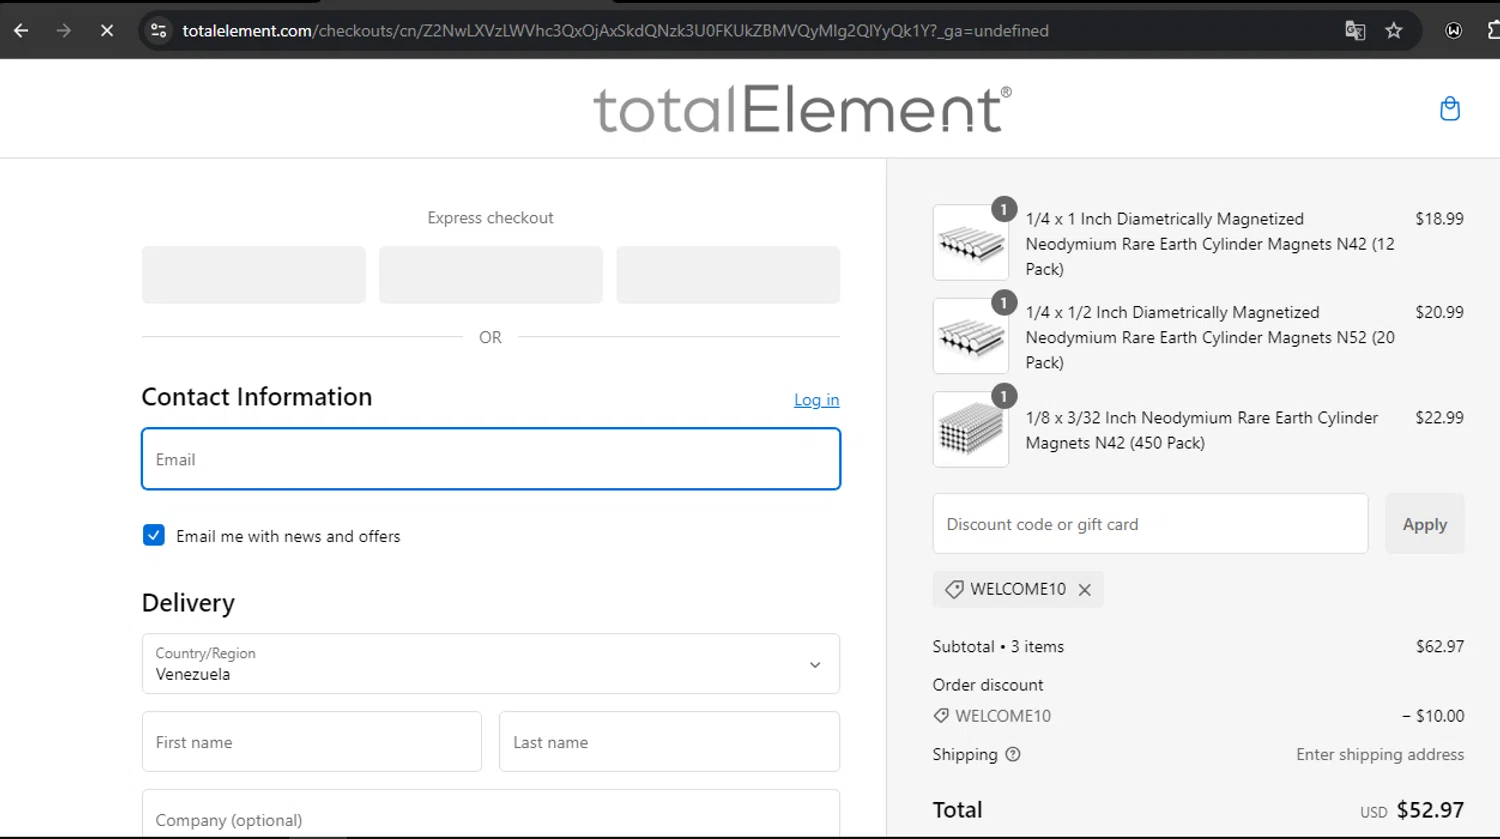Image resolution: width=1500 pixels, height=839 pixels.
Task: Bookmark this page with the star icon
Action: 1394,31
